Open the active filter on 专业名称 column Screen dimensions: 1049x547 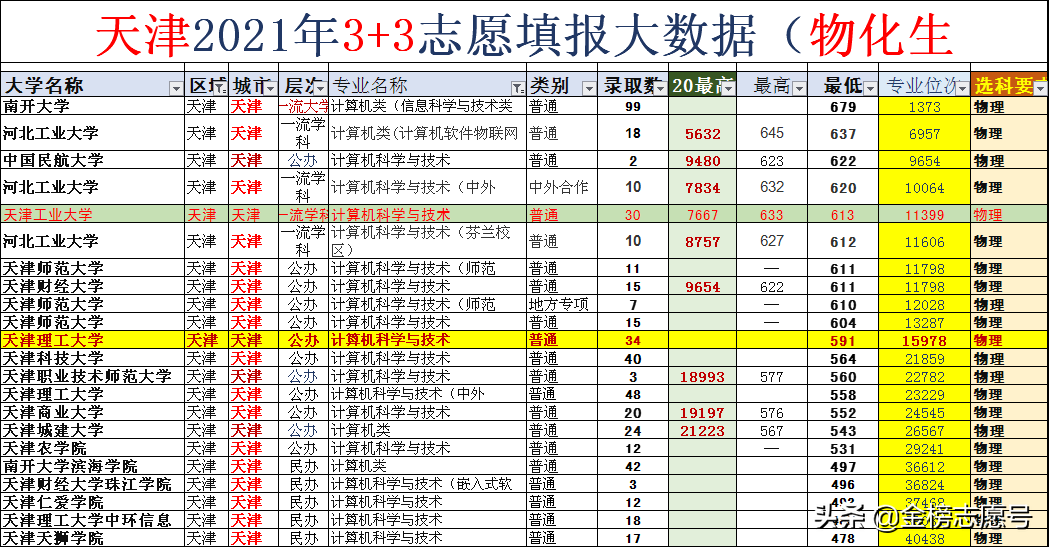pos(518,88)
